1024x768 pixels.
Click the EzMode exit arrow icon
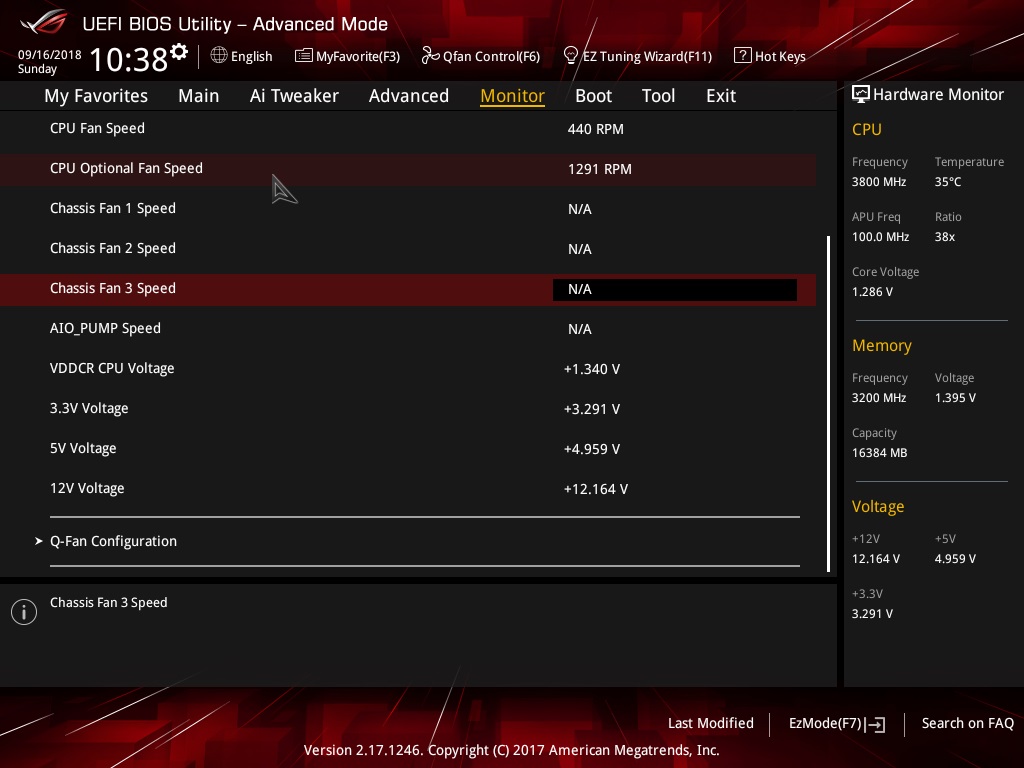876,724
